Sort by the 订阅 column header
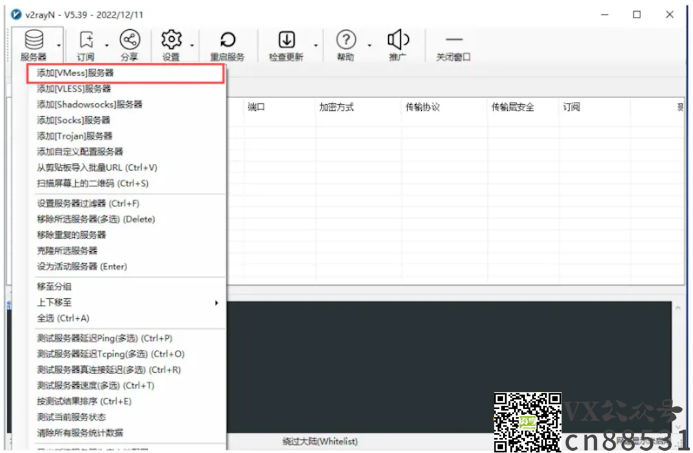The height and width of the screenshot is (453, 693). click(571, 107)
